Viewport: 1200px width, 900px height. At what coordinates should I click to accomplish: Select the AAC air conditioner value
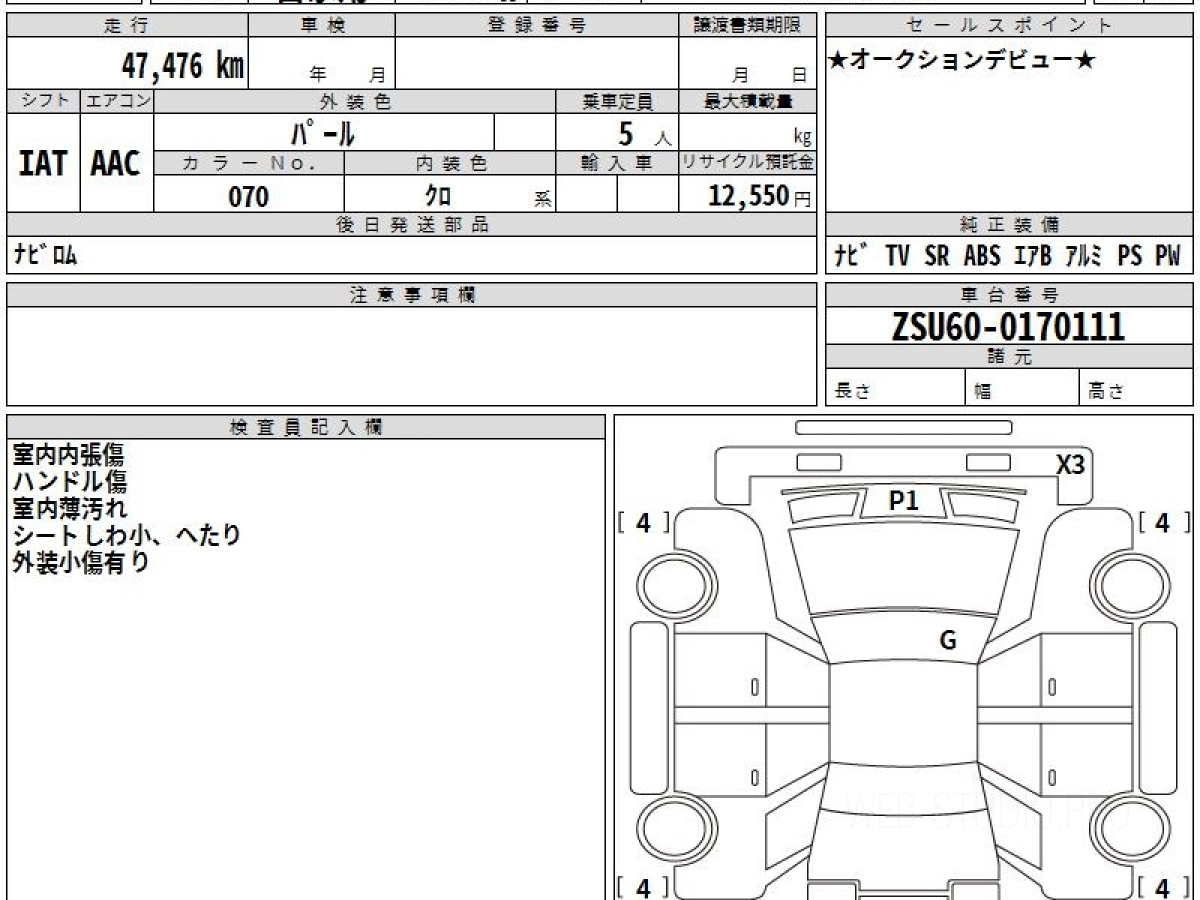[116, 164]
